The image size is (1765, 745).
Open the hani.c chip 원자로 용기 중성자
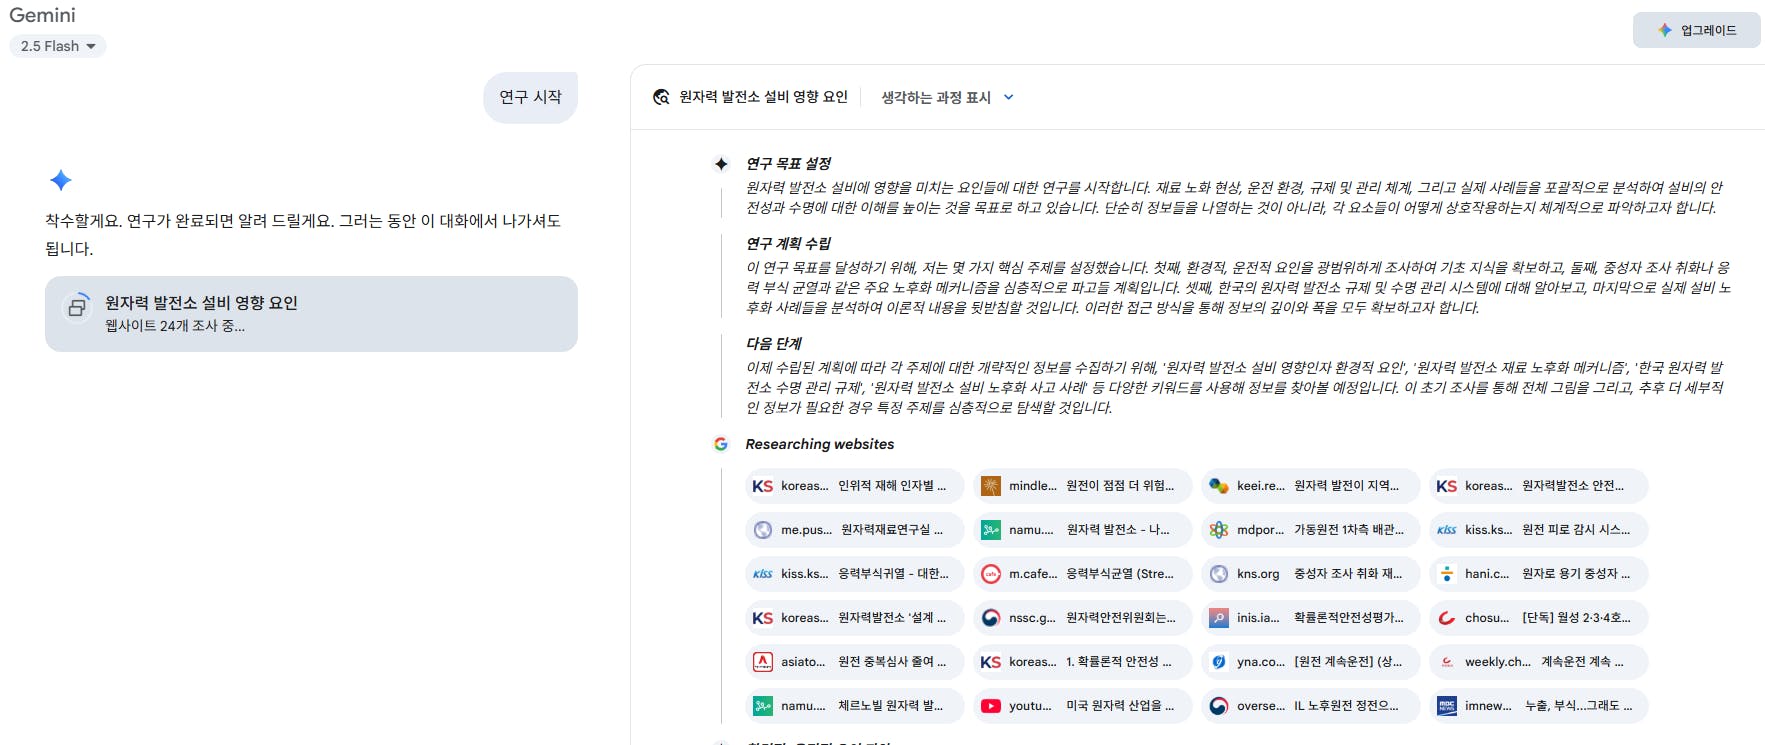point(1538,574)
